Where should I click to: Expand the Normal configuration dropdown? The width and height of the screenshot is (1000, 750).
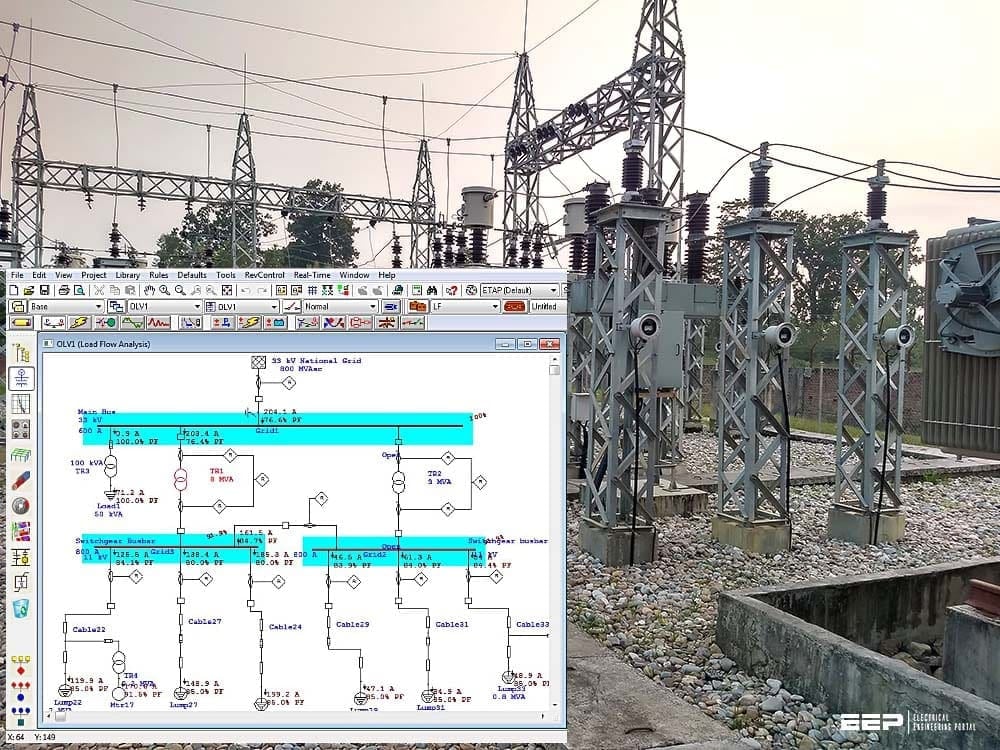376,306
